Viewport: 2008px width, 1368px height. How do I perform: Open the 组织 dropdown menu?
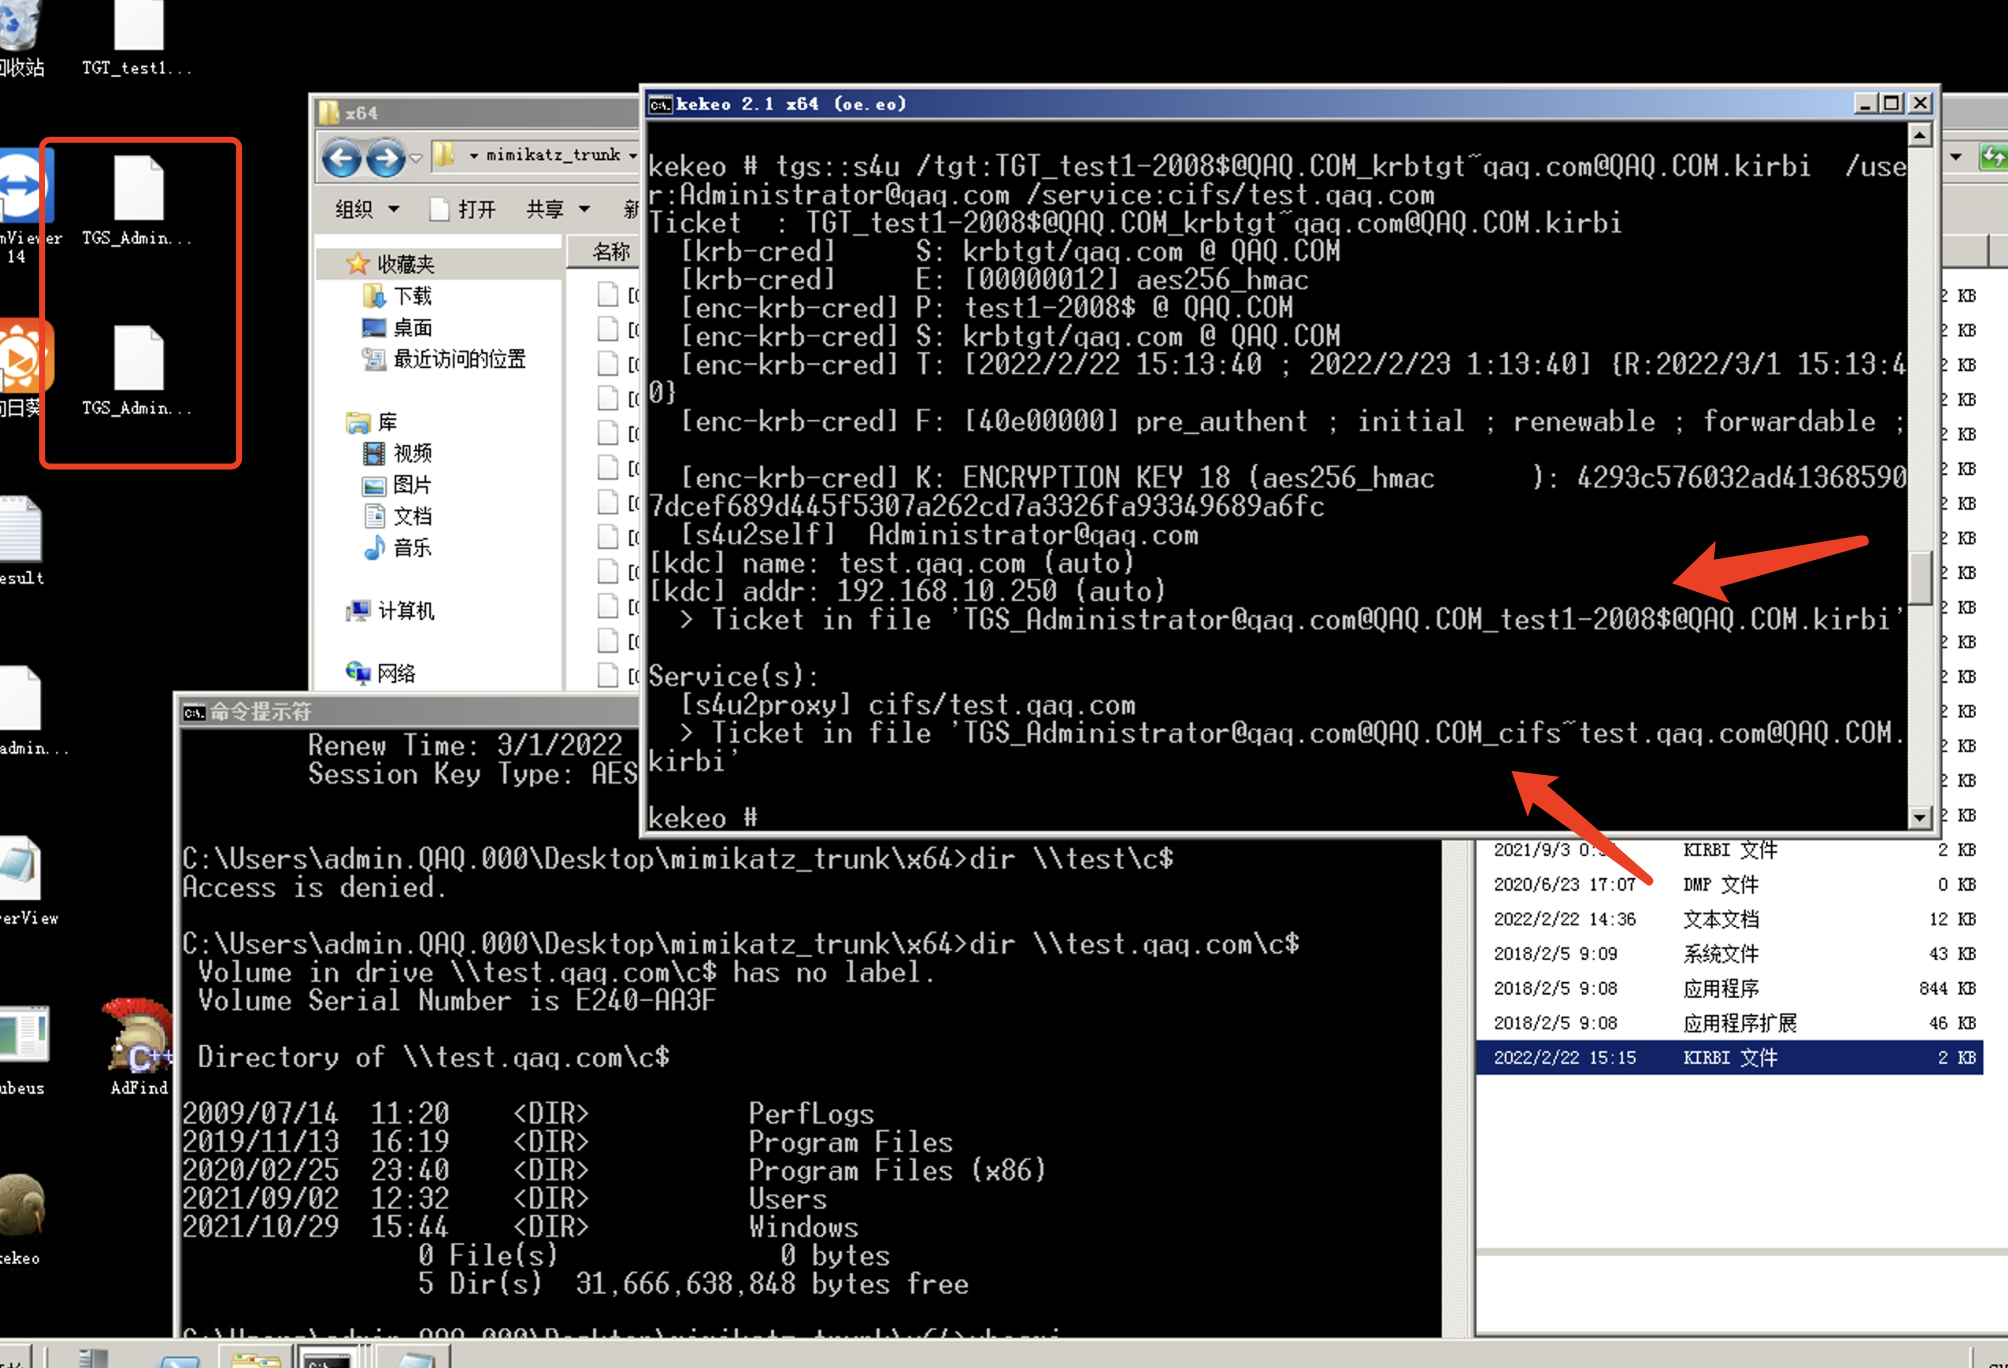click(366, 209)
